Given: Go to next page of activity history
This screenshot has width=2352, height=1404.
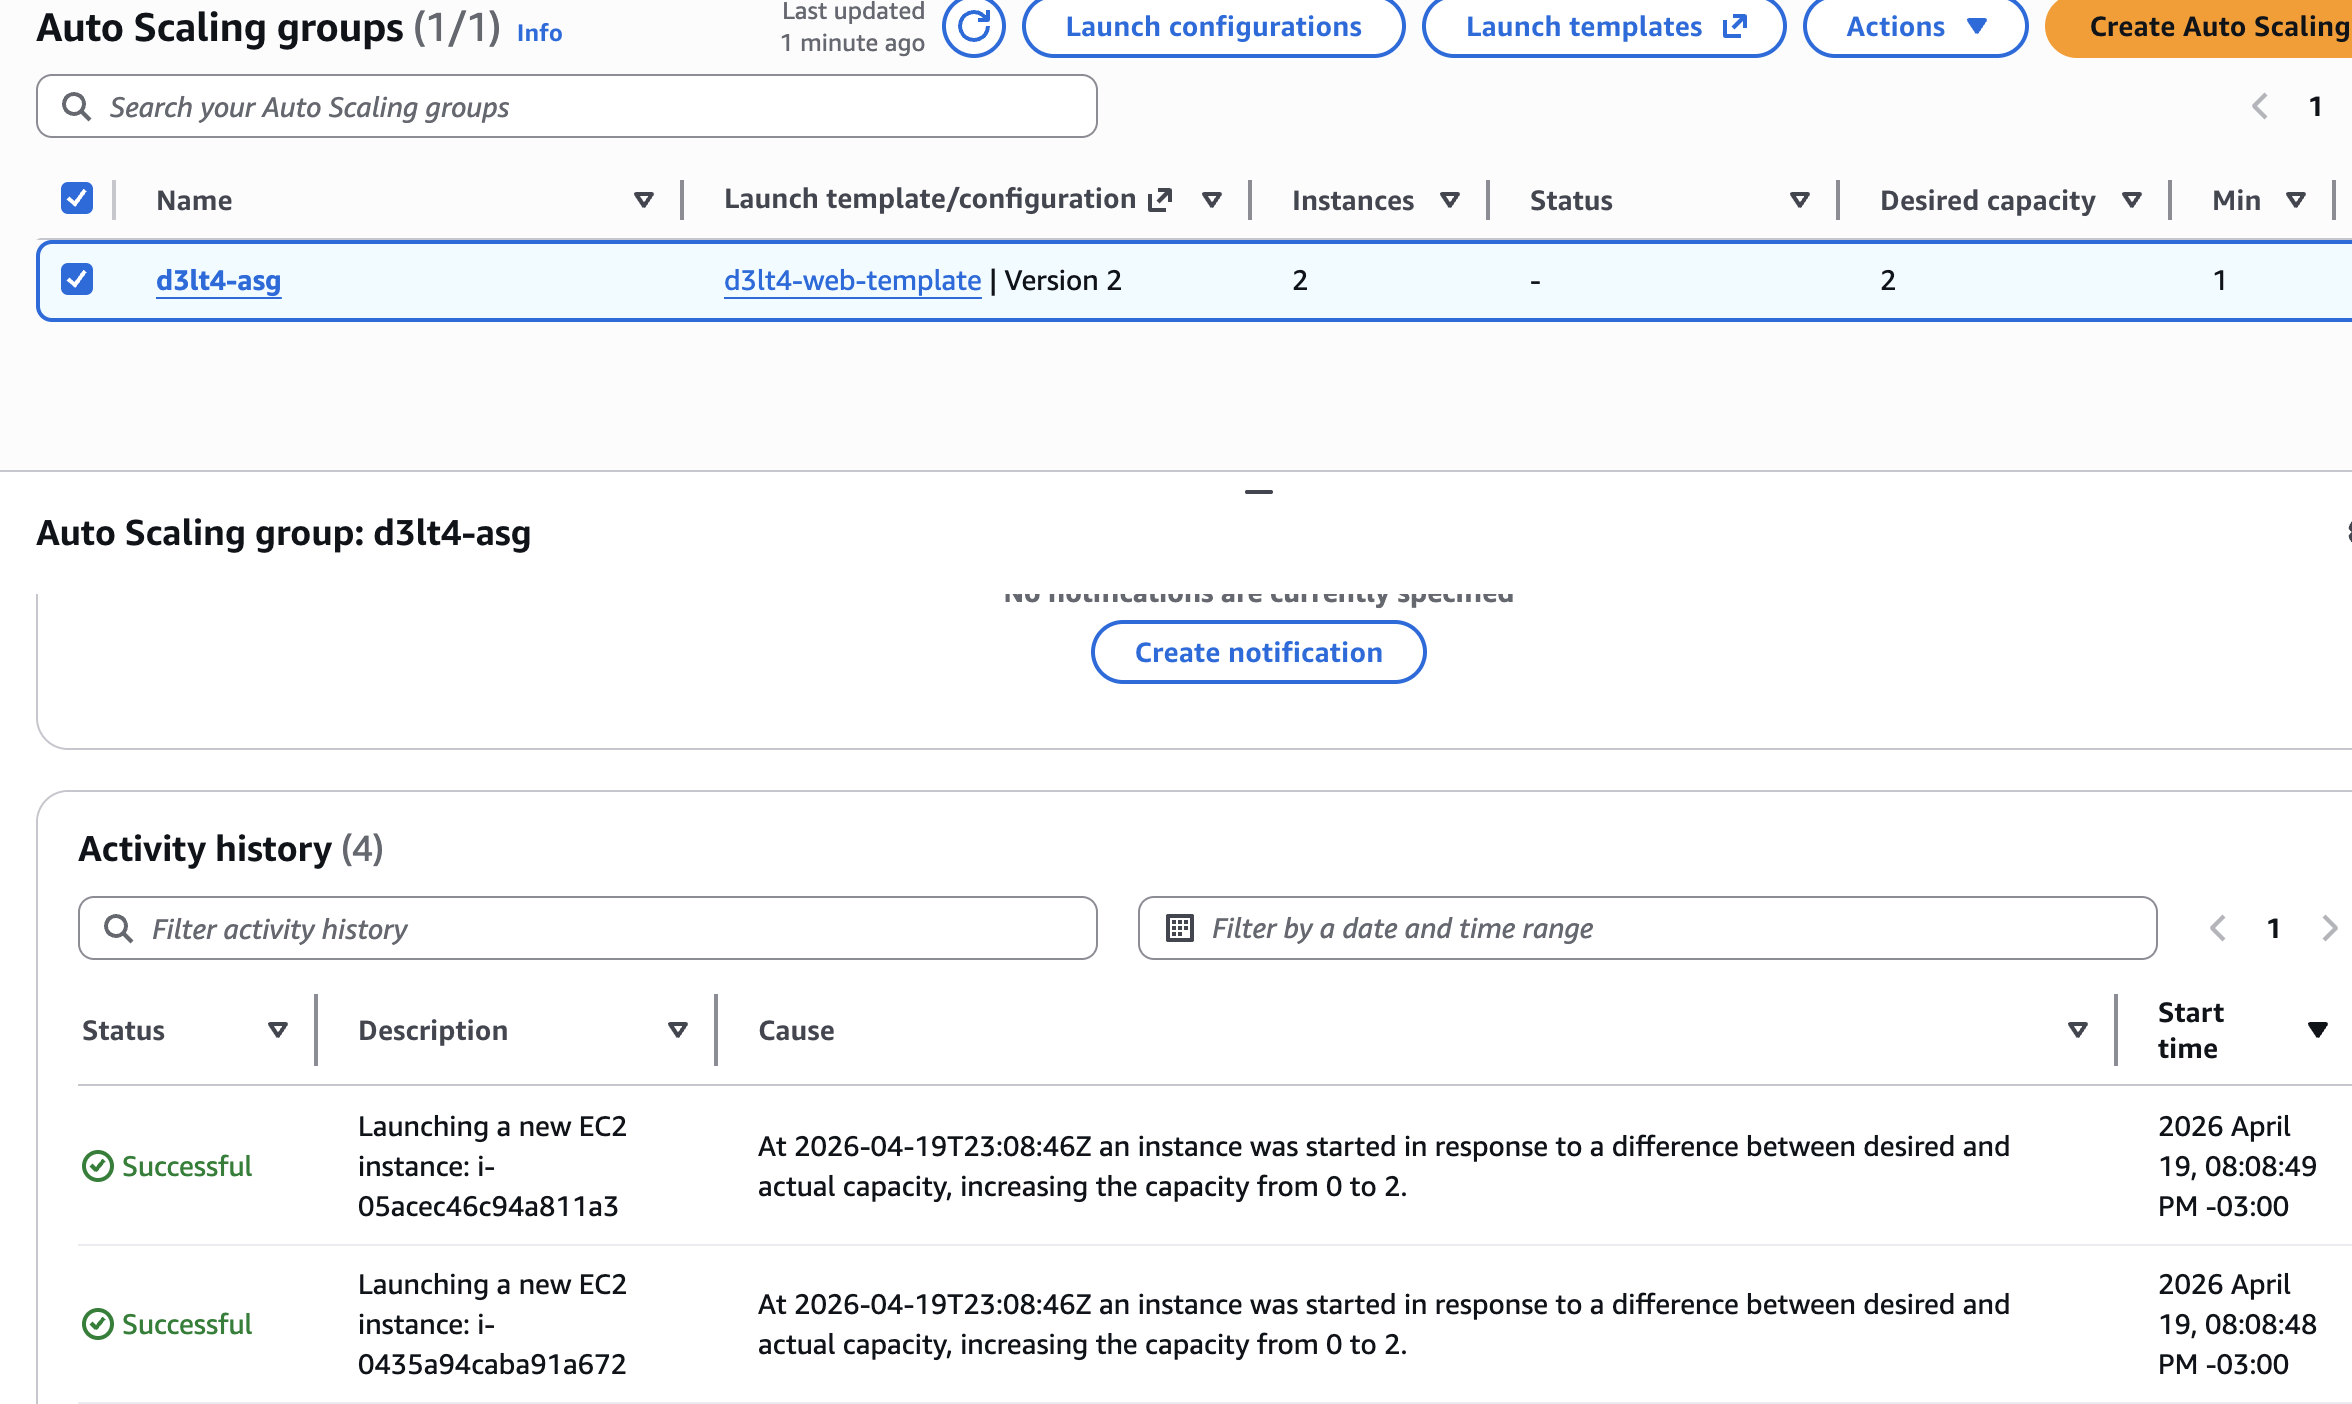Looking at the screenshot, I should (x=2329, y=928).
